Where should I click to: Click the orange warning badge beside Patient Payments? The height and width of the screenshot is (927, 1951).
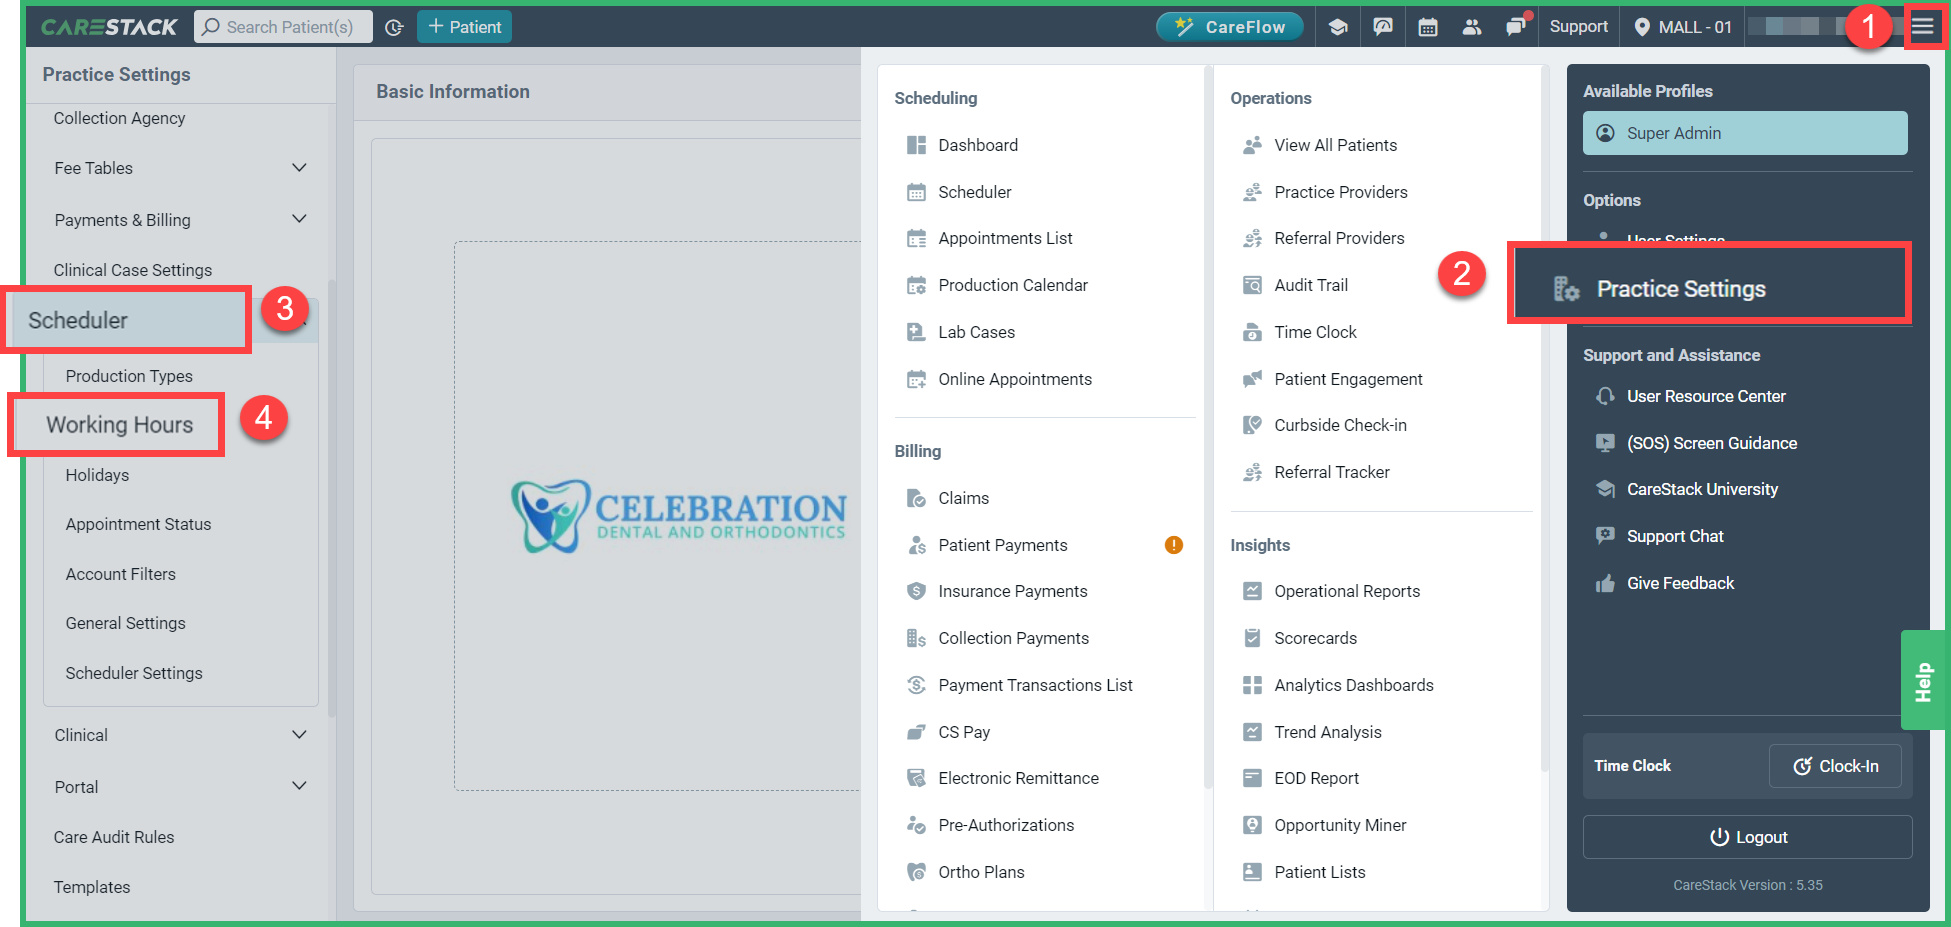1173,545
